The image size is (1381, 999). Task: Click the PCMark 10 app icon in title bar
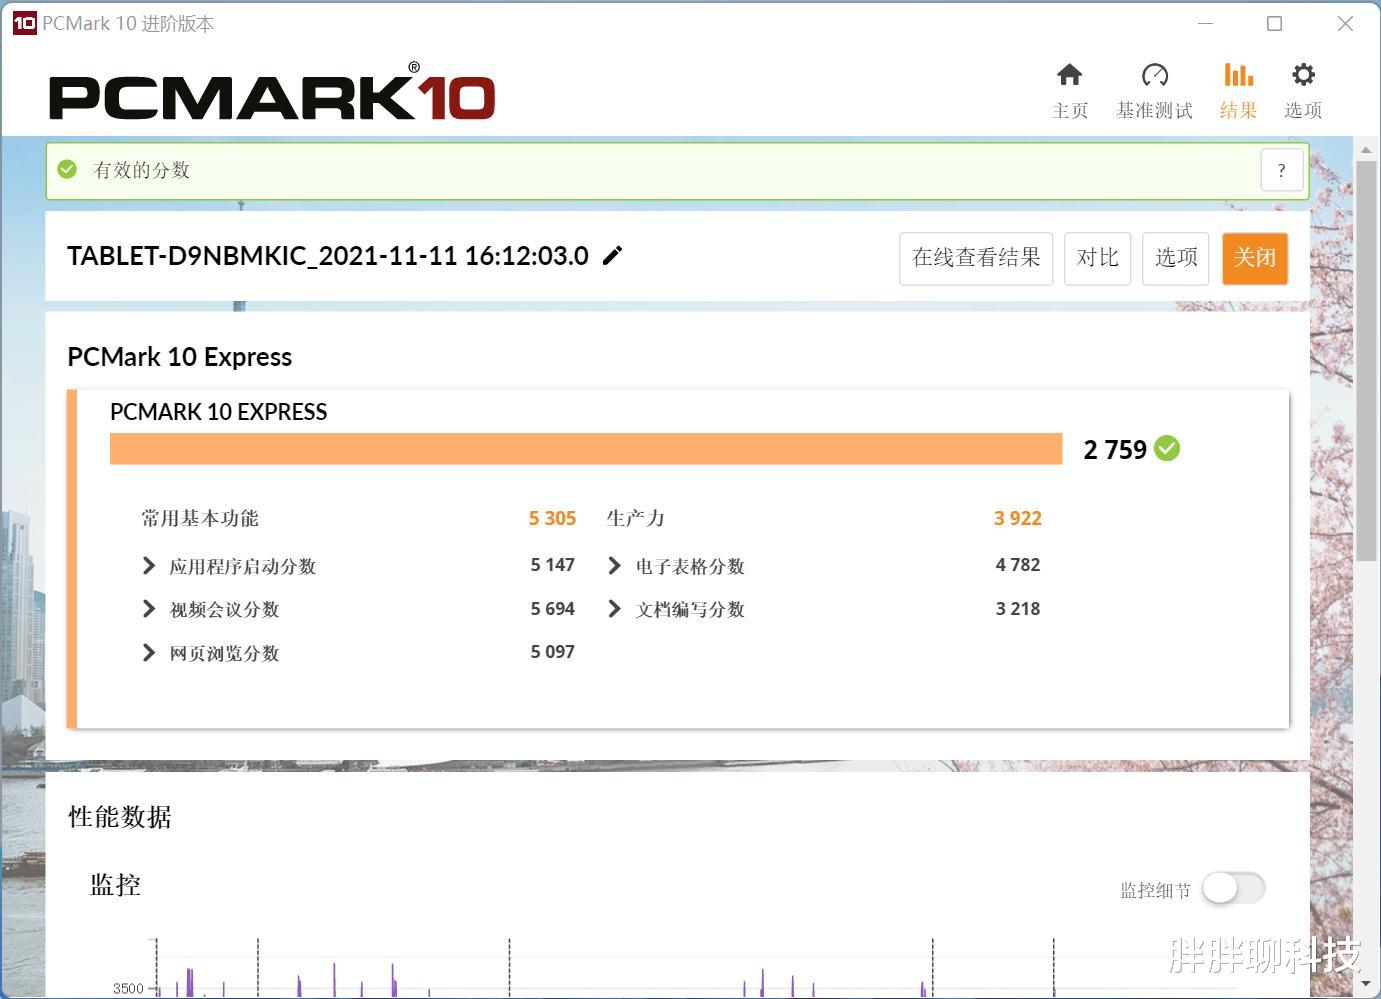click(24, 23)
